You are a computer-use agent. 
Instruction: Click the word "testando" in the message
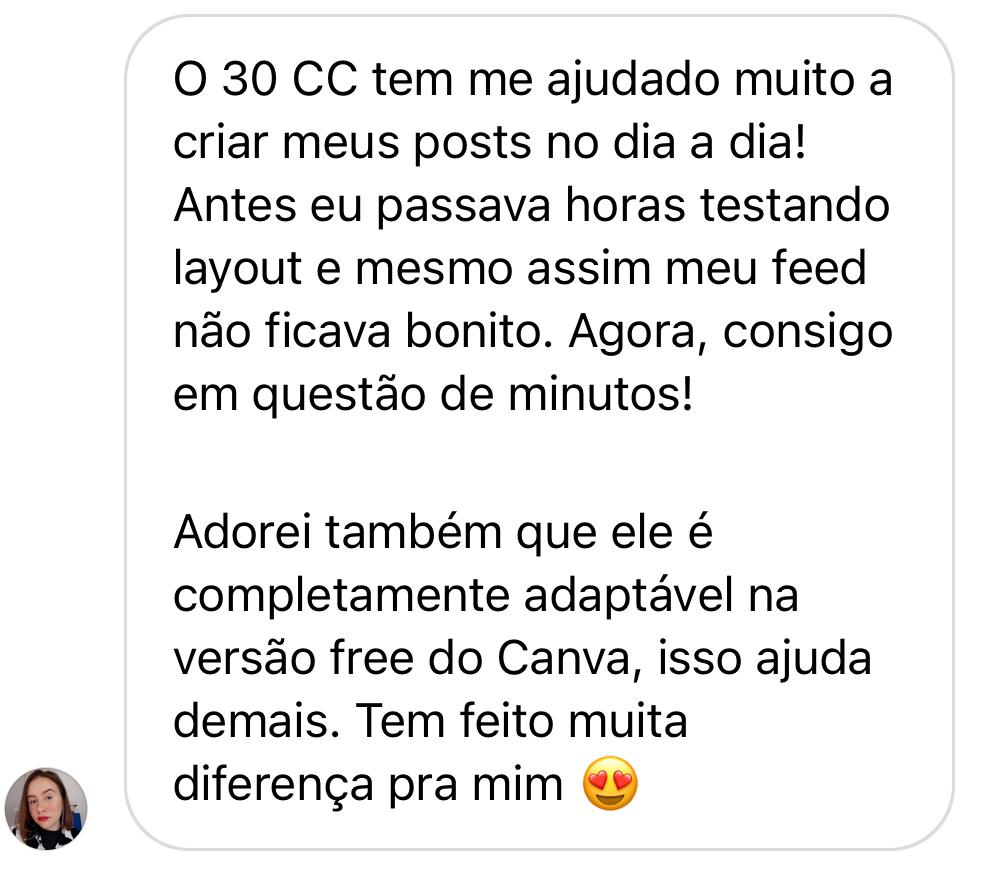point(795,205)
